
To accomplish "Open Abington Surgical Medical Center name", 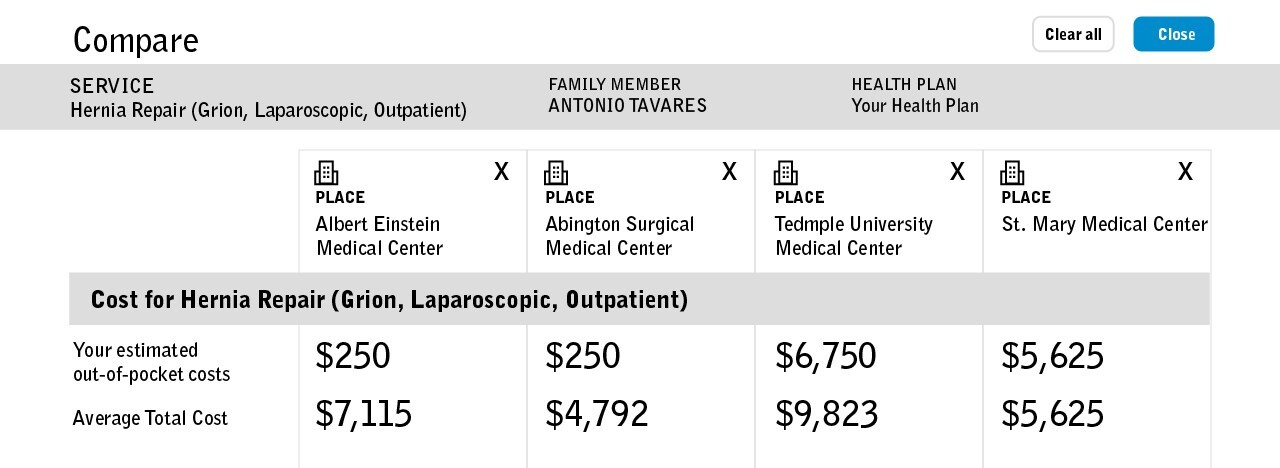I will [x=619, y=236].
